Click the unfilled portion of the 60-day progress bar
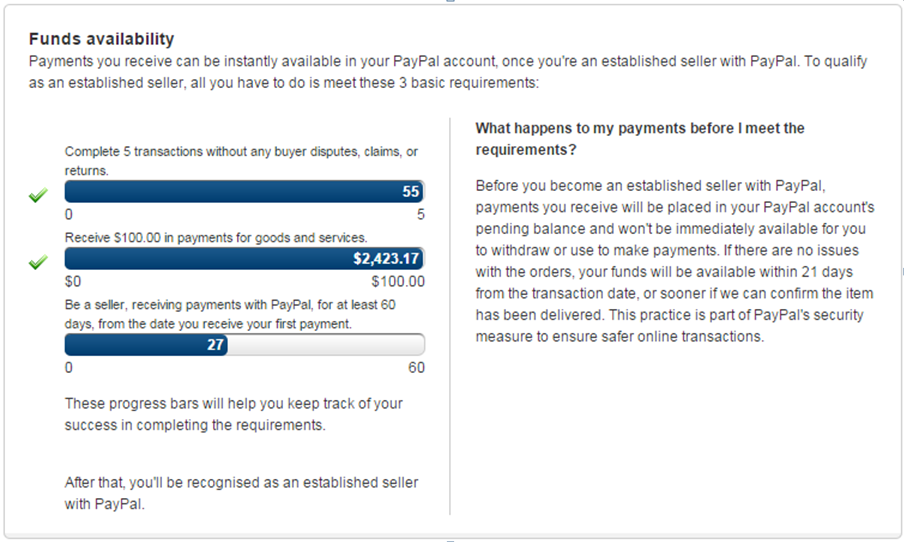The height and width of the screenshot is (542, 904). click(326, 345)
